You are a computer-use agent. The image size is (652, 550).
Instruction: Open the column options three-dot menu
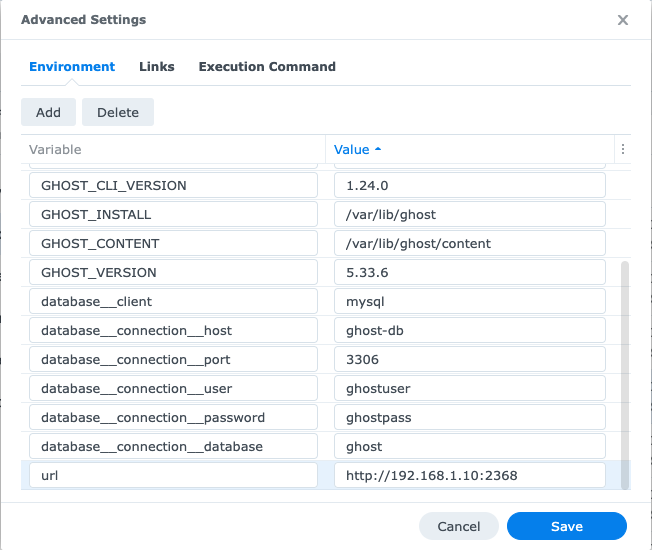click(622, 149)
